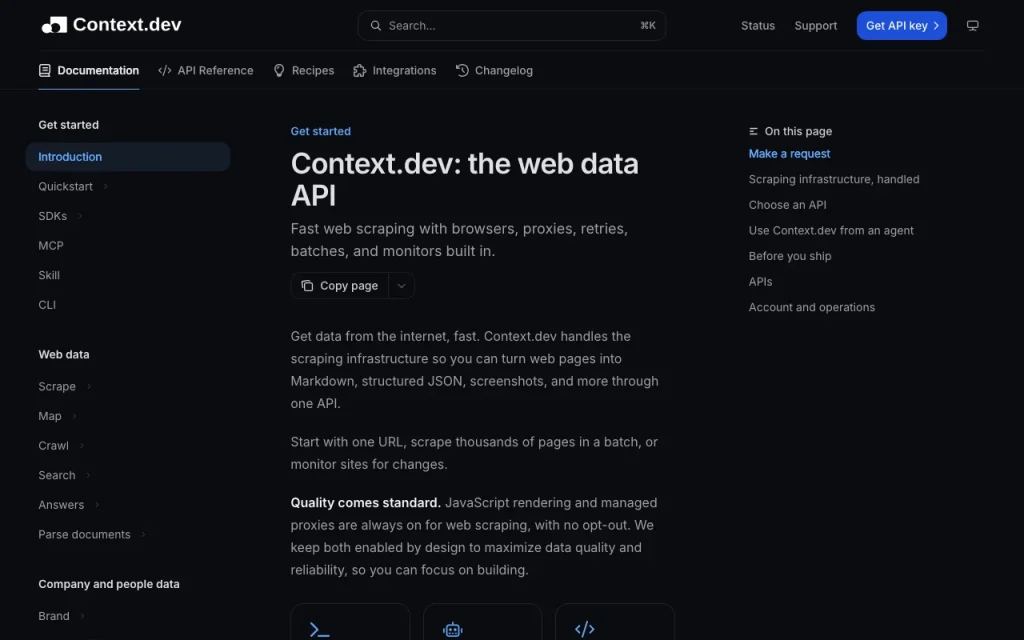The height and width of the screenshot is (640, 1024).
Task: Jump to Before you ship section
Action: pos(790,256)
